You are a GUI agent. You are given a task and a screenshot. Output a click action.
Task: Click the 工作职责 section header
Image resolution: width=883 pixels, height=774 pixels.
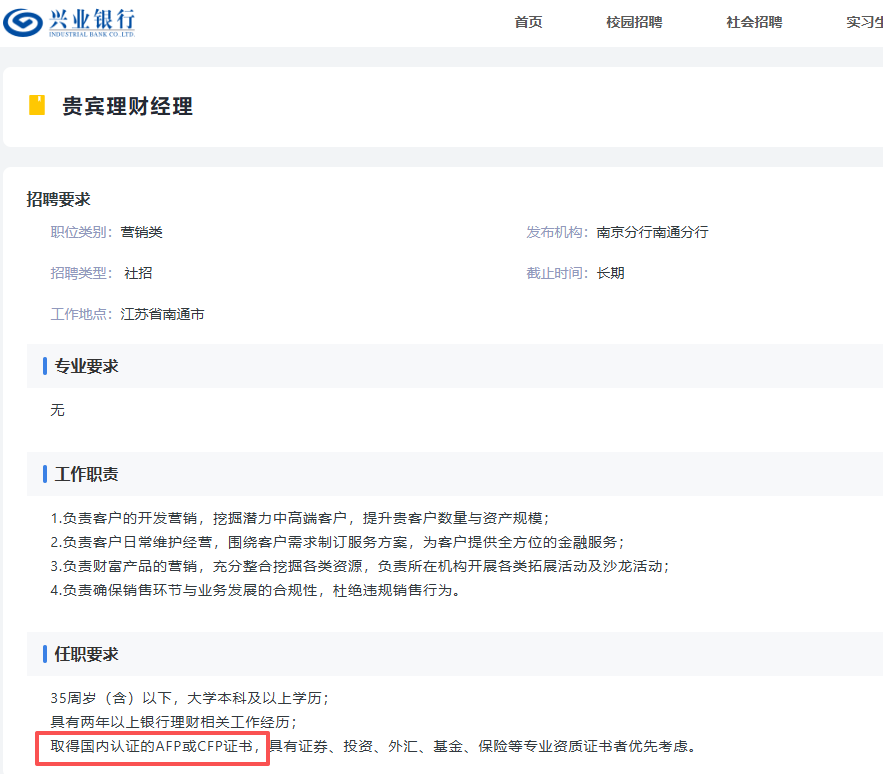point(86,474)
